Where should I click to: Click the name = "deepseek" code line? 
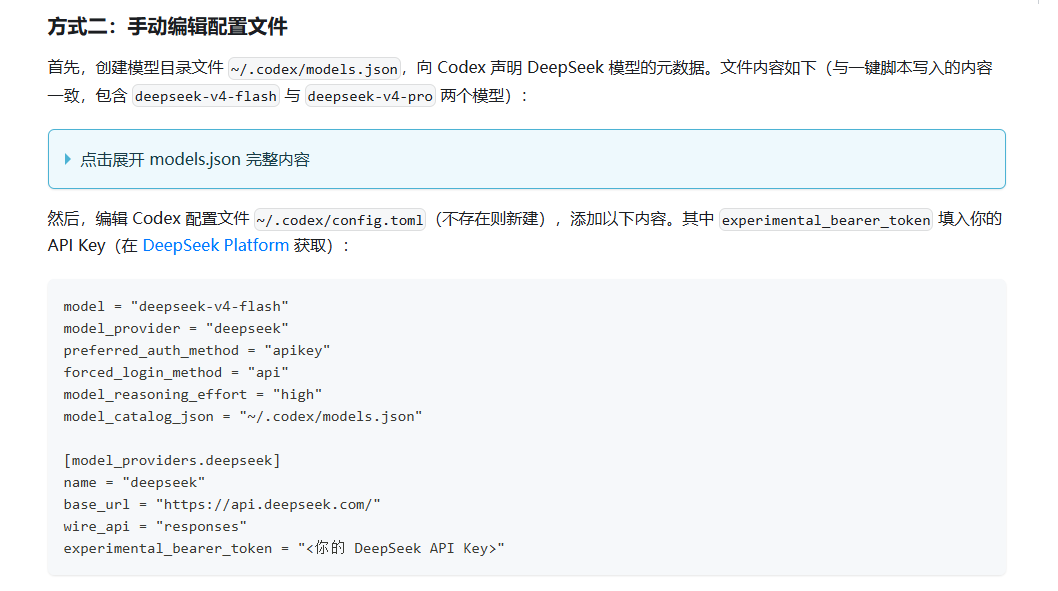[x=134, y=482]
